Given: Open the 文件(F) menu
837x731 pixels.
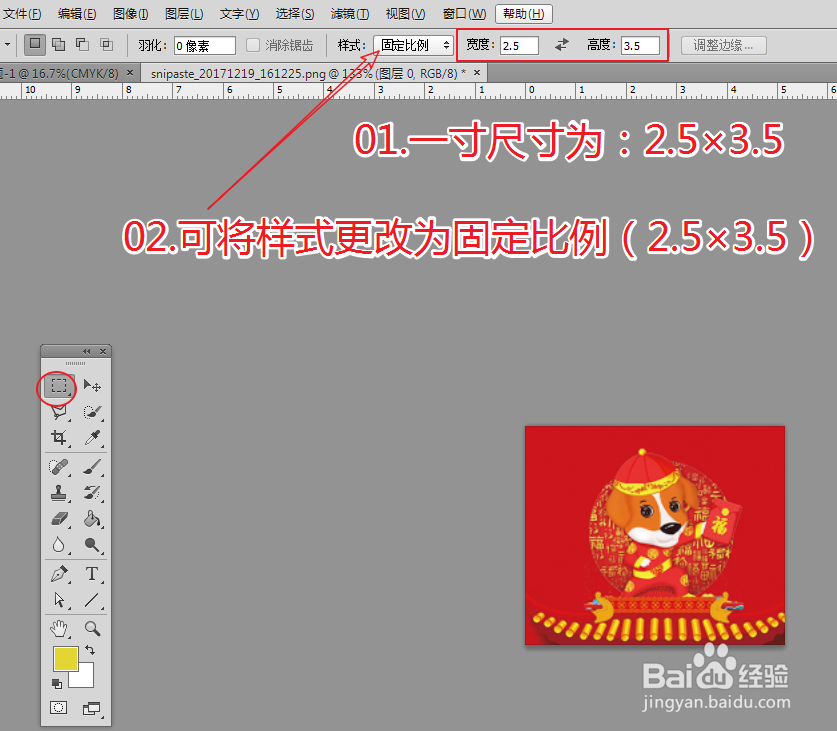Looking at the screenshot, I should click(x=22, y=14).
